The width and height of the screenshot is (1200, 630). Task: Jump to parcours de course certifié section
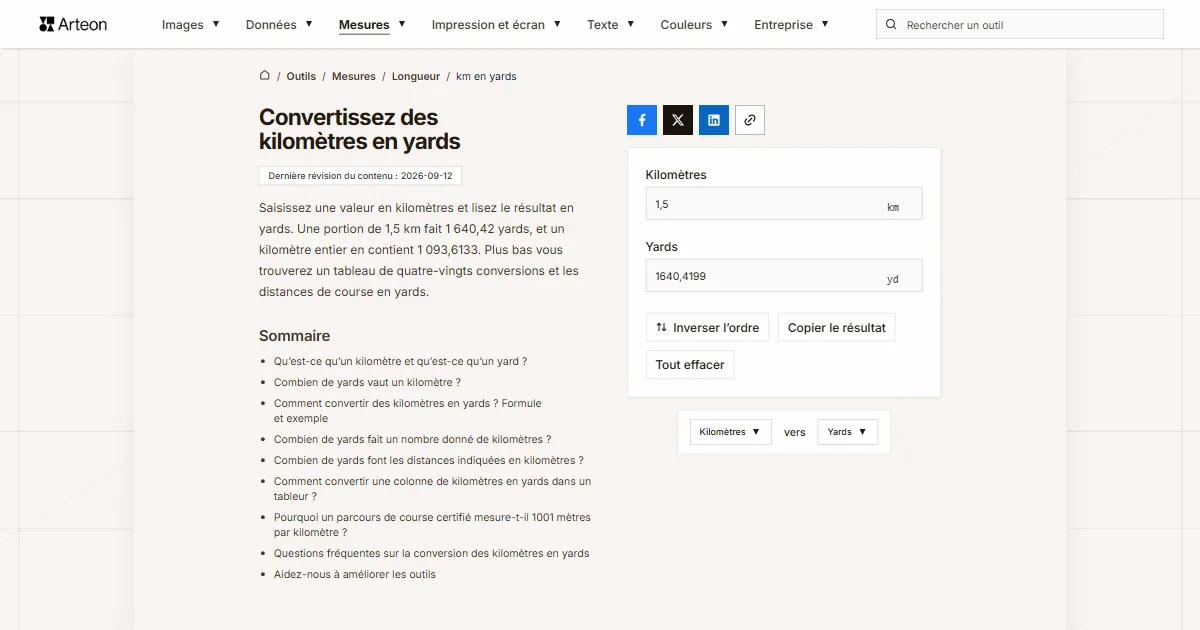coord(432,525)
